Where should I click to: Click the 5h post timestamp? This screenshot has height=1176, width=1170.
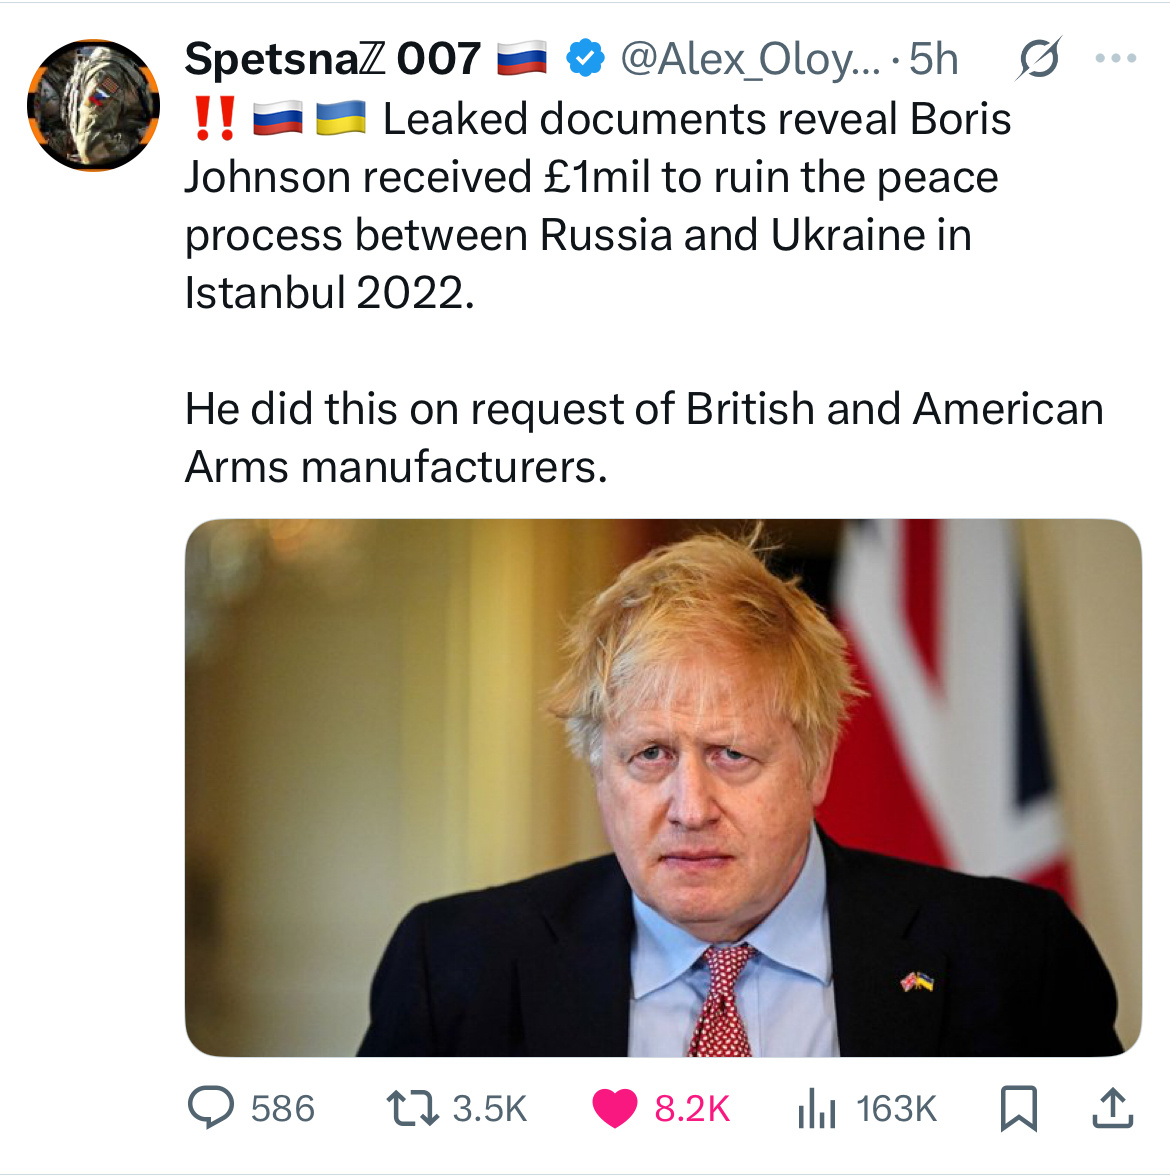click(933, 59)
